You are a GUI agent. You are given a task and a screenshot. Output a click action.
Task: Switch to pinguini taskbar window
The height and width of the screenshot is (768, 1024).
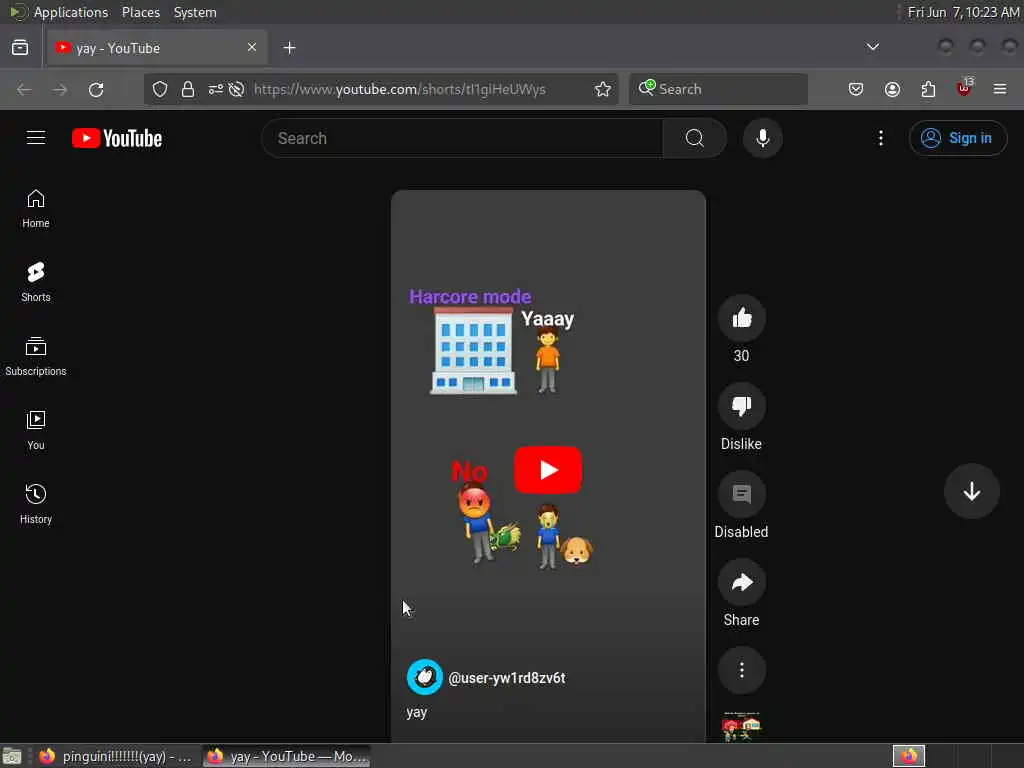coord(116,756)
